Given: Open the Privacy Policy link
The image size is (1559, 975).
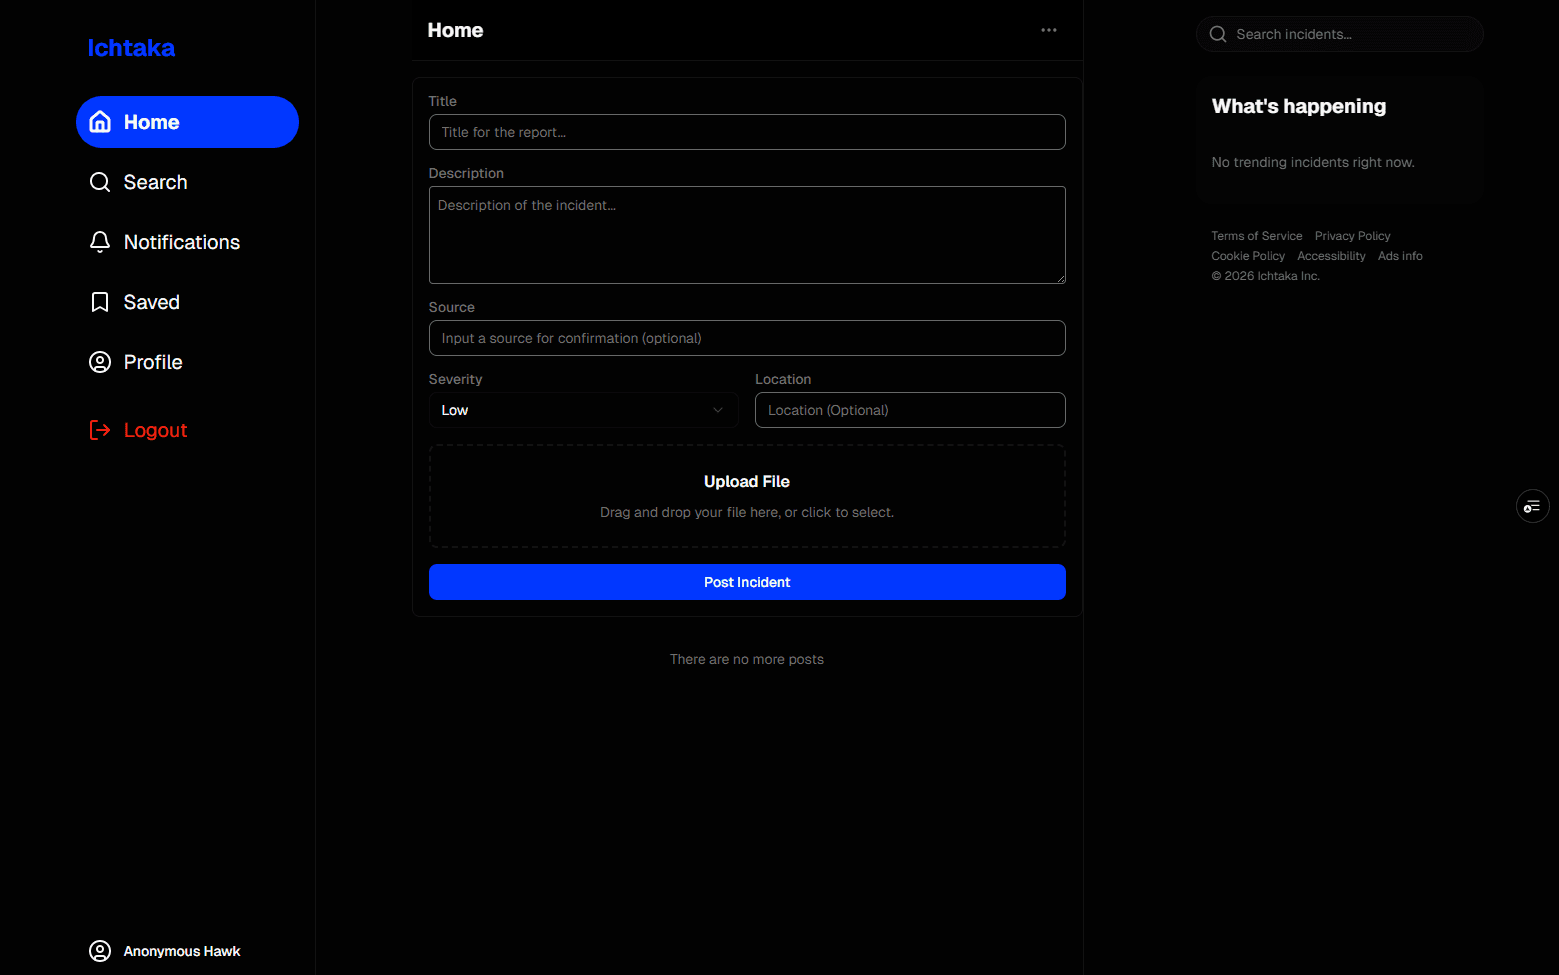Looking at the screenshot, I should pos(1352,236).
